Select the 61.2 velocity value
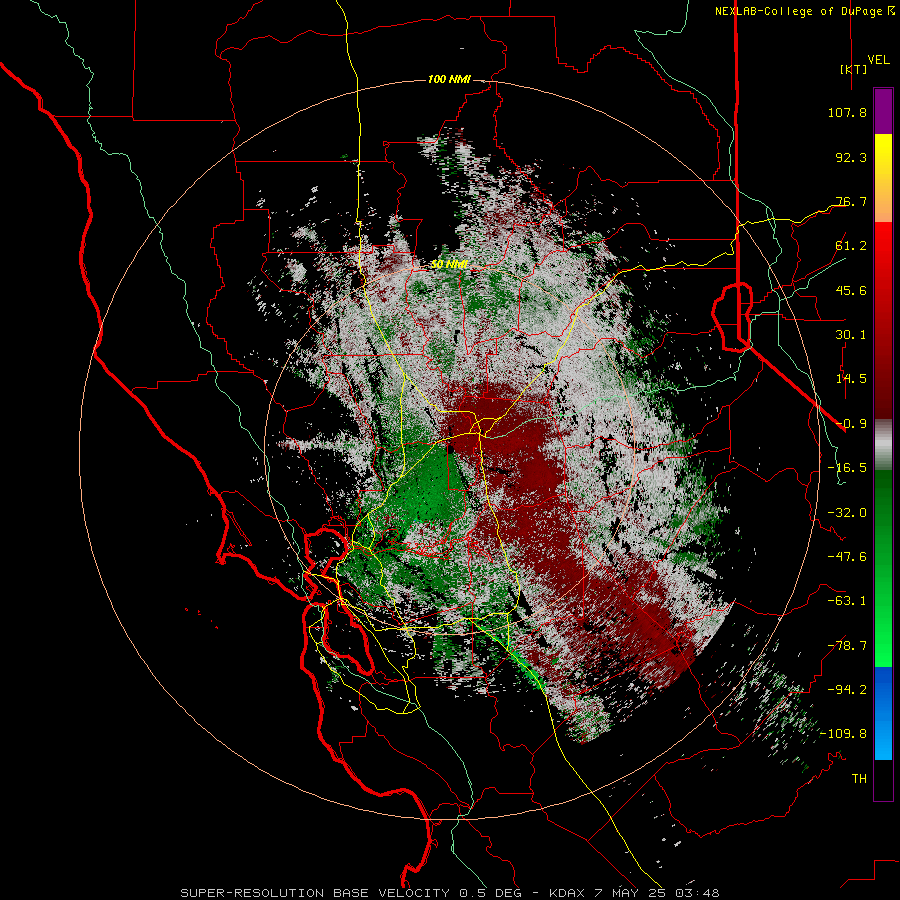Viewport: 900px width, 900px height. point(851,246)
